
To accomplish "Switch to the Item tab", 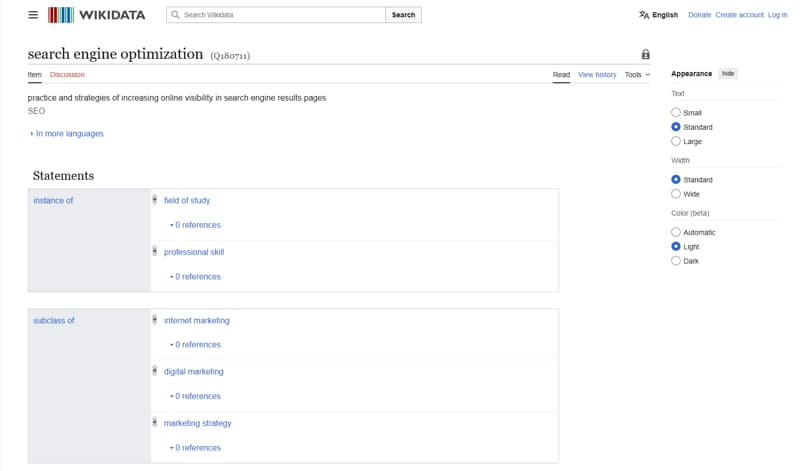I will [x=35, y=75].
